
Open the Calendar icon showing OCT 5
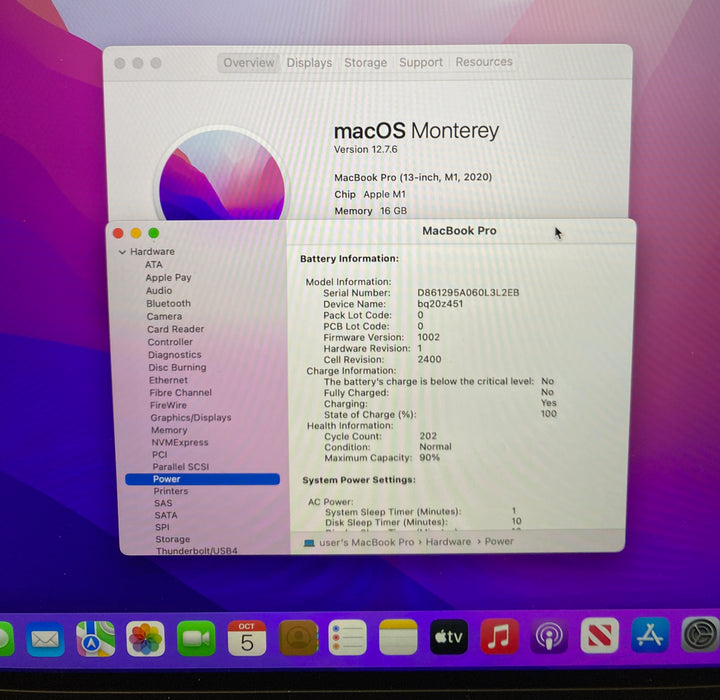tap(247, 638)
